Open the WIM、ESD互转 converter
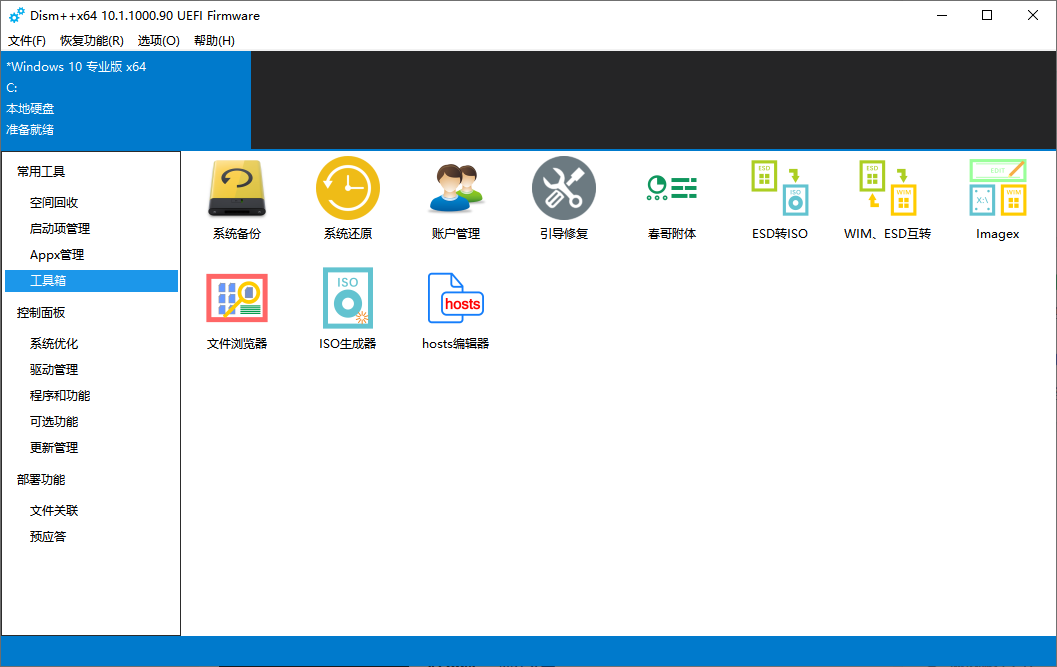Screen dimensions: 1057x667 [x=887, y=200]
